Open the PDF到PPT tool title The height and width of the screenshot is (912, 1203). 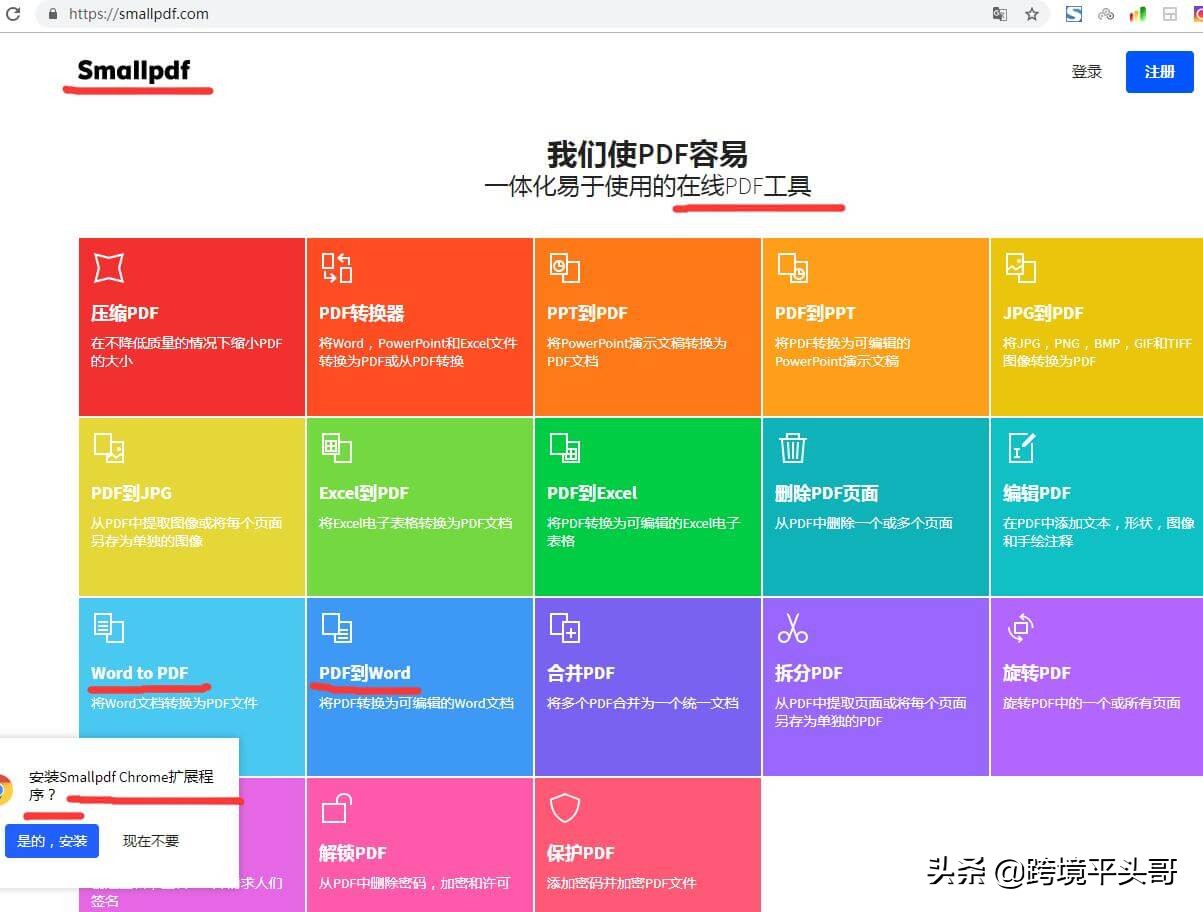point(815,313)
